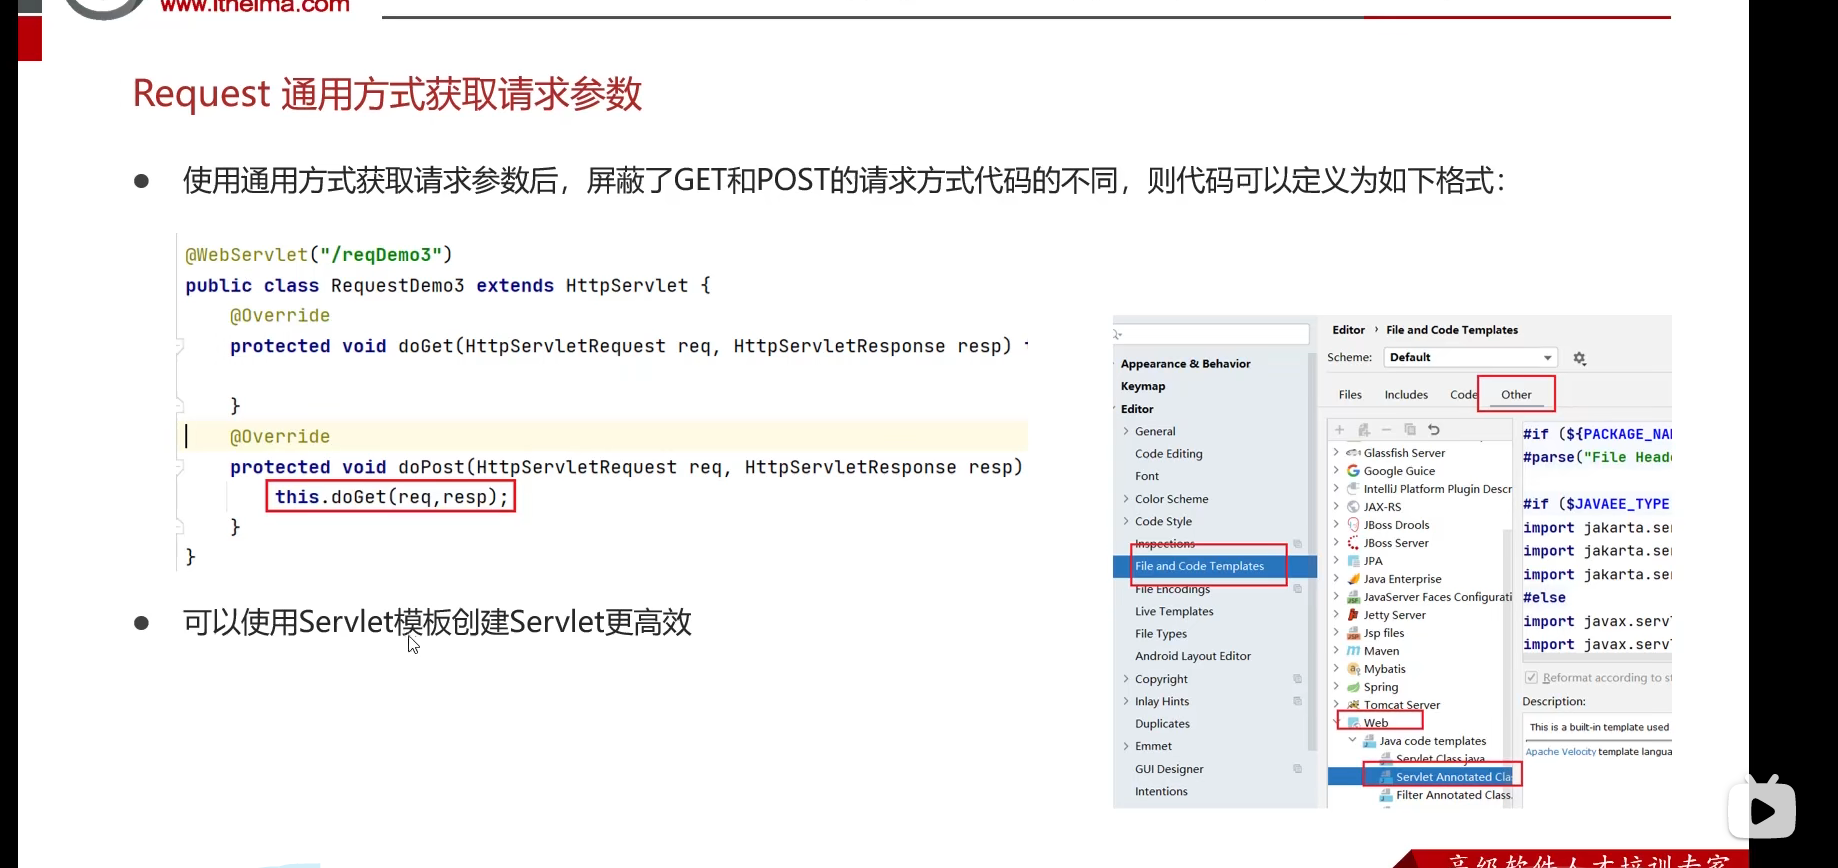Viewport: 1838px width, 868px height.
Task: Expand the IntelliJ Platform Plugin Descriptor node
Action: [x=1336, y=489]
